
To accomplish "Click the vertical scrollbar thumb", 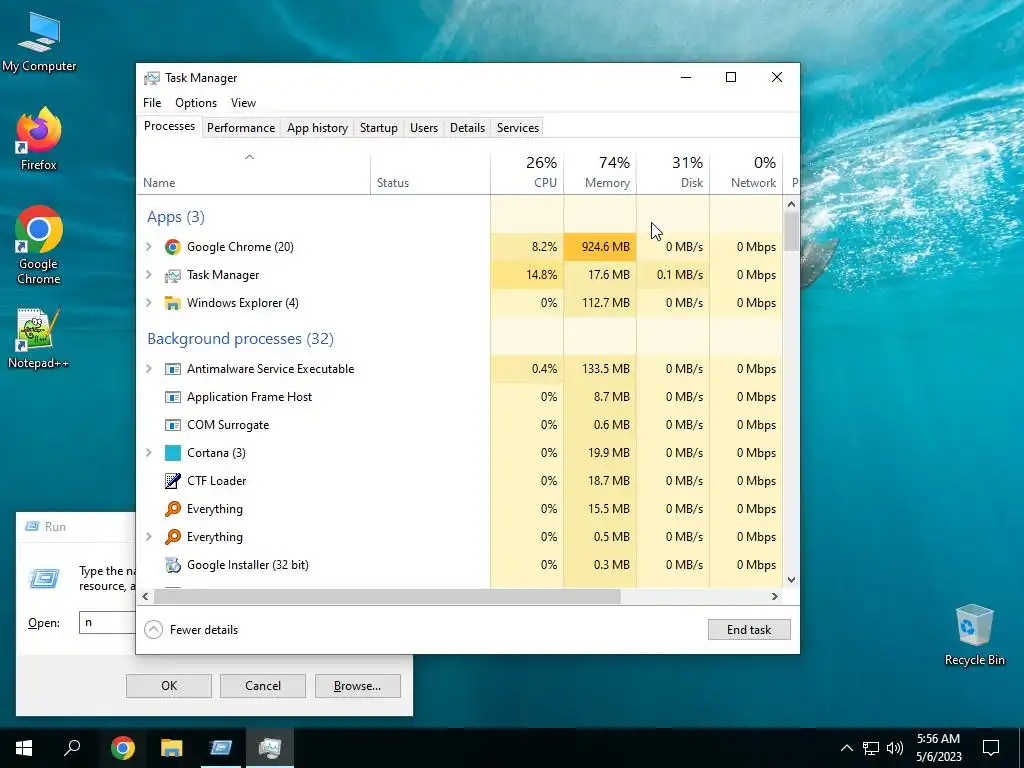I will (x=791, y=231).
